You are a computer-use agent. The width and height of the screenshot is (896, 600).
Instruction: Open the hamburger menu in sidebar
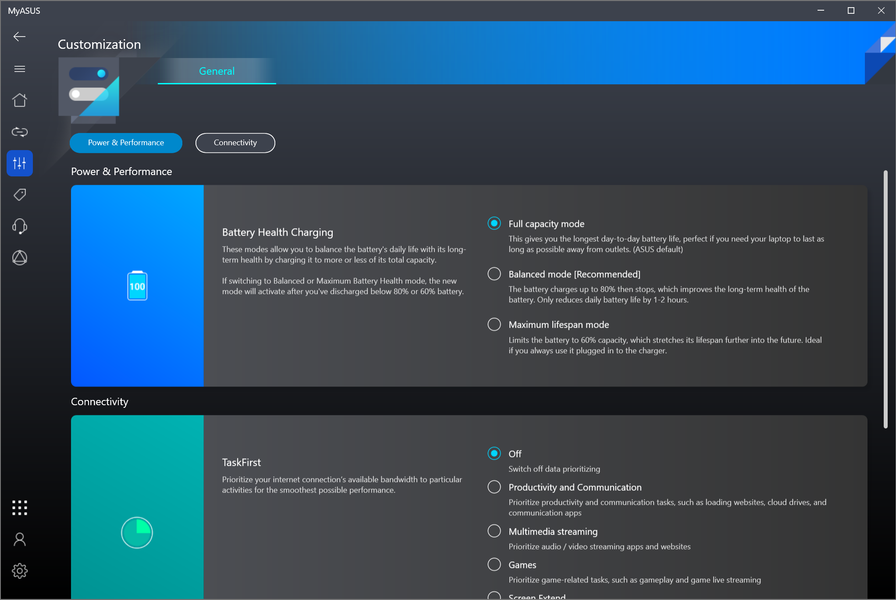point(19,69)
